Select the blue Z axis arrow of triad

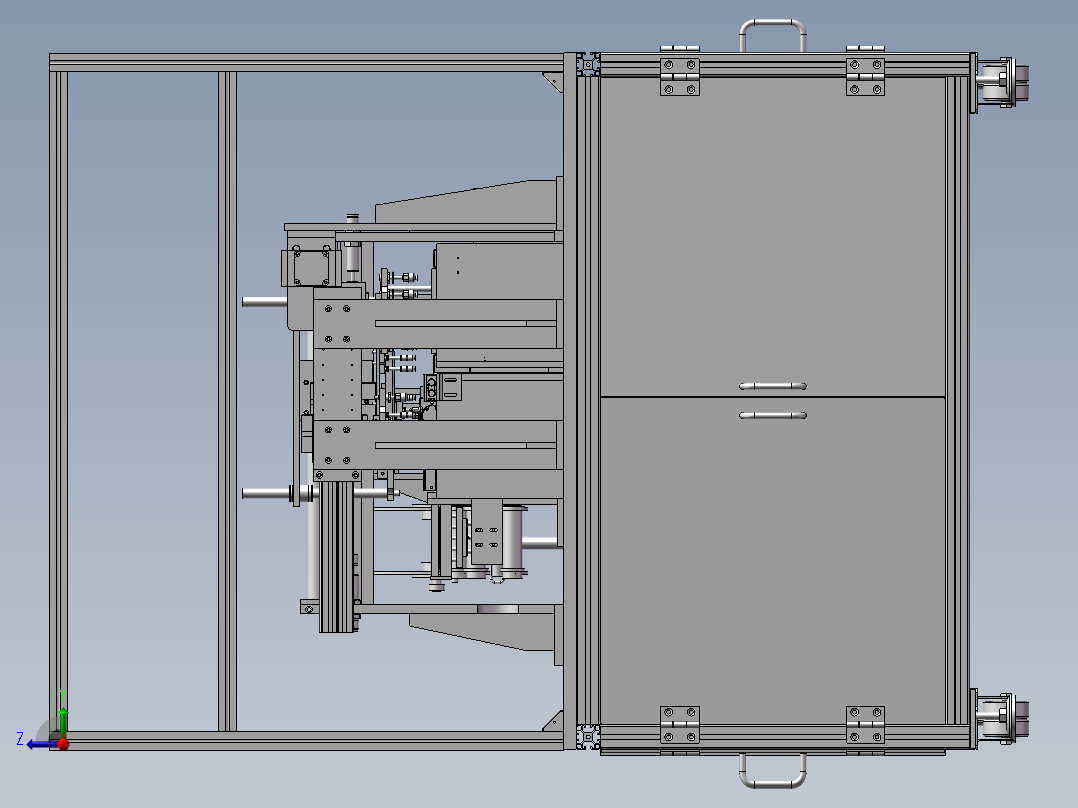click(43, 745)
